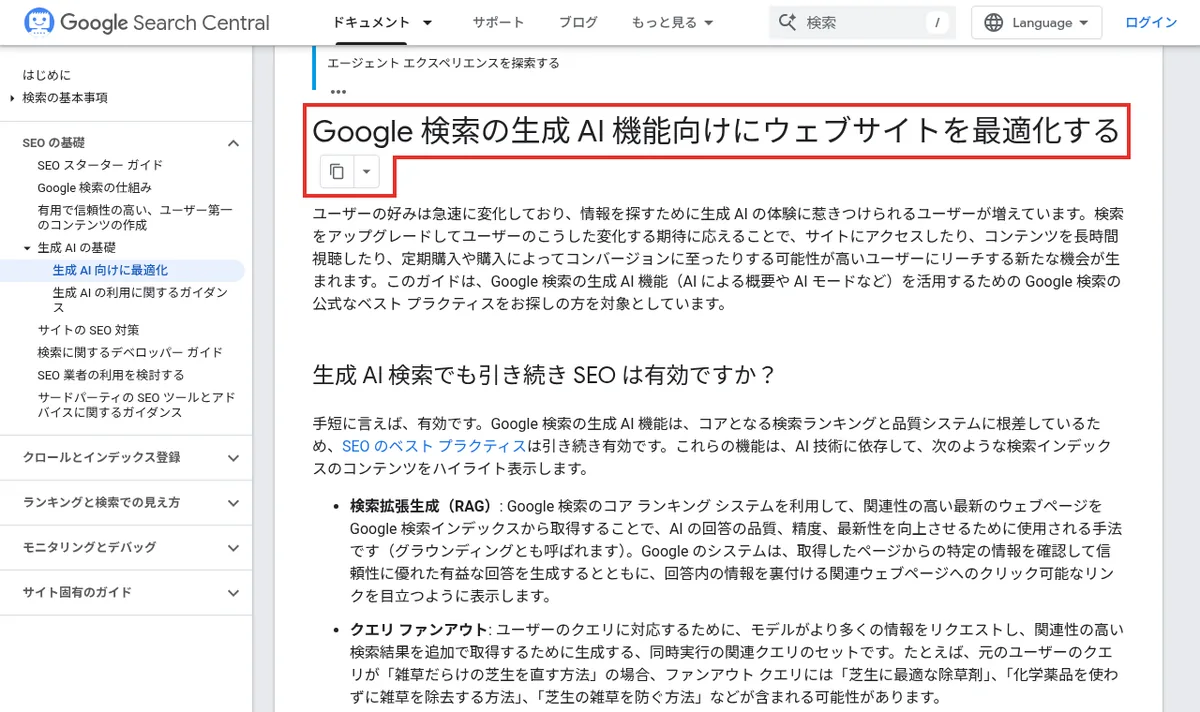Open the copy button dropdown arrow
The width and height of the screenshot is (1200, 712).
tap(367, 172)
